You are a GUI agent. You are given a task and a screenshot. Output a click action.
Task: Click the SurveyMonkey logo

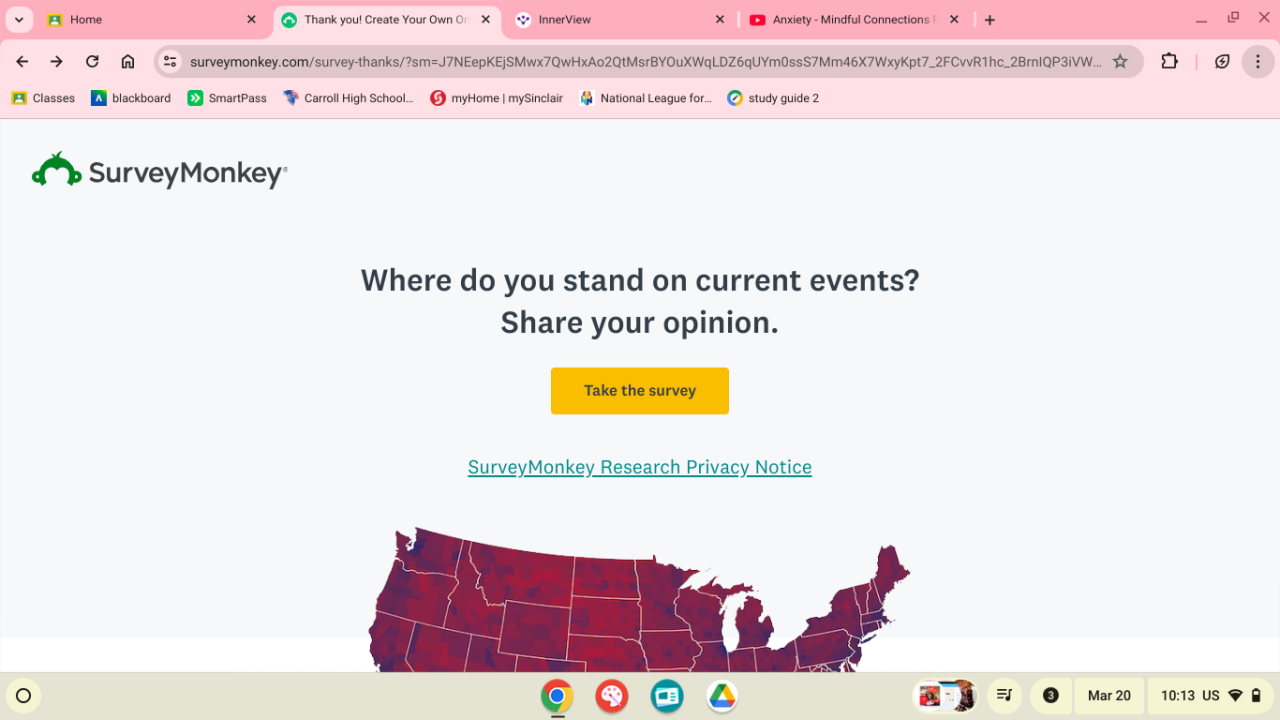(x=160, y=172)
